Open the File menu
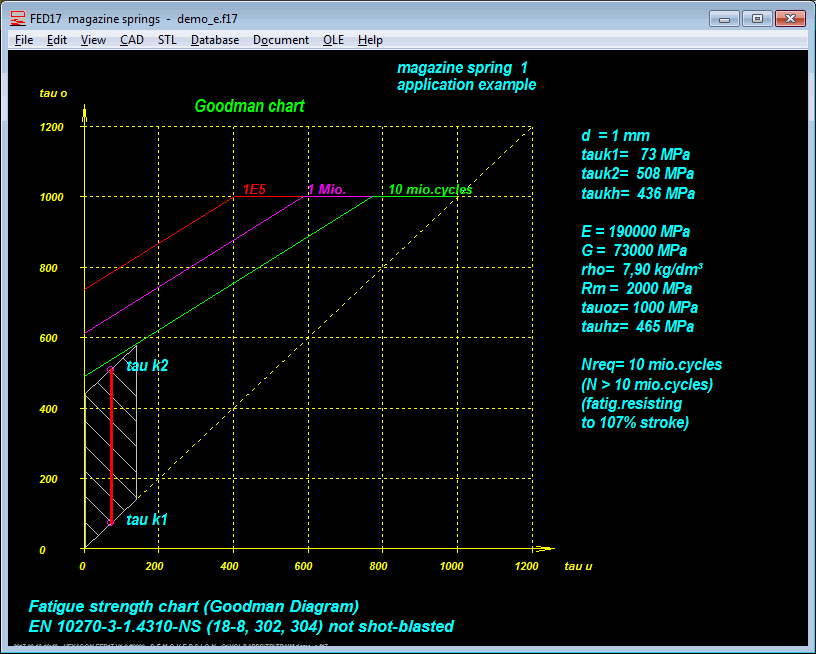Image resolution: width=816 pixels, height=654 pixels. pos(24,40)
